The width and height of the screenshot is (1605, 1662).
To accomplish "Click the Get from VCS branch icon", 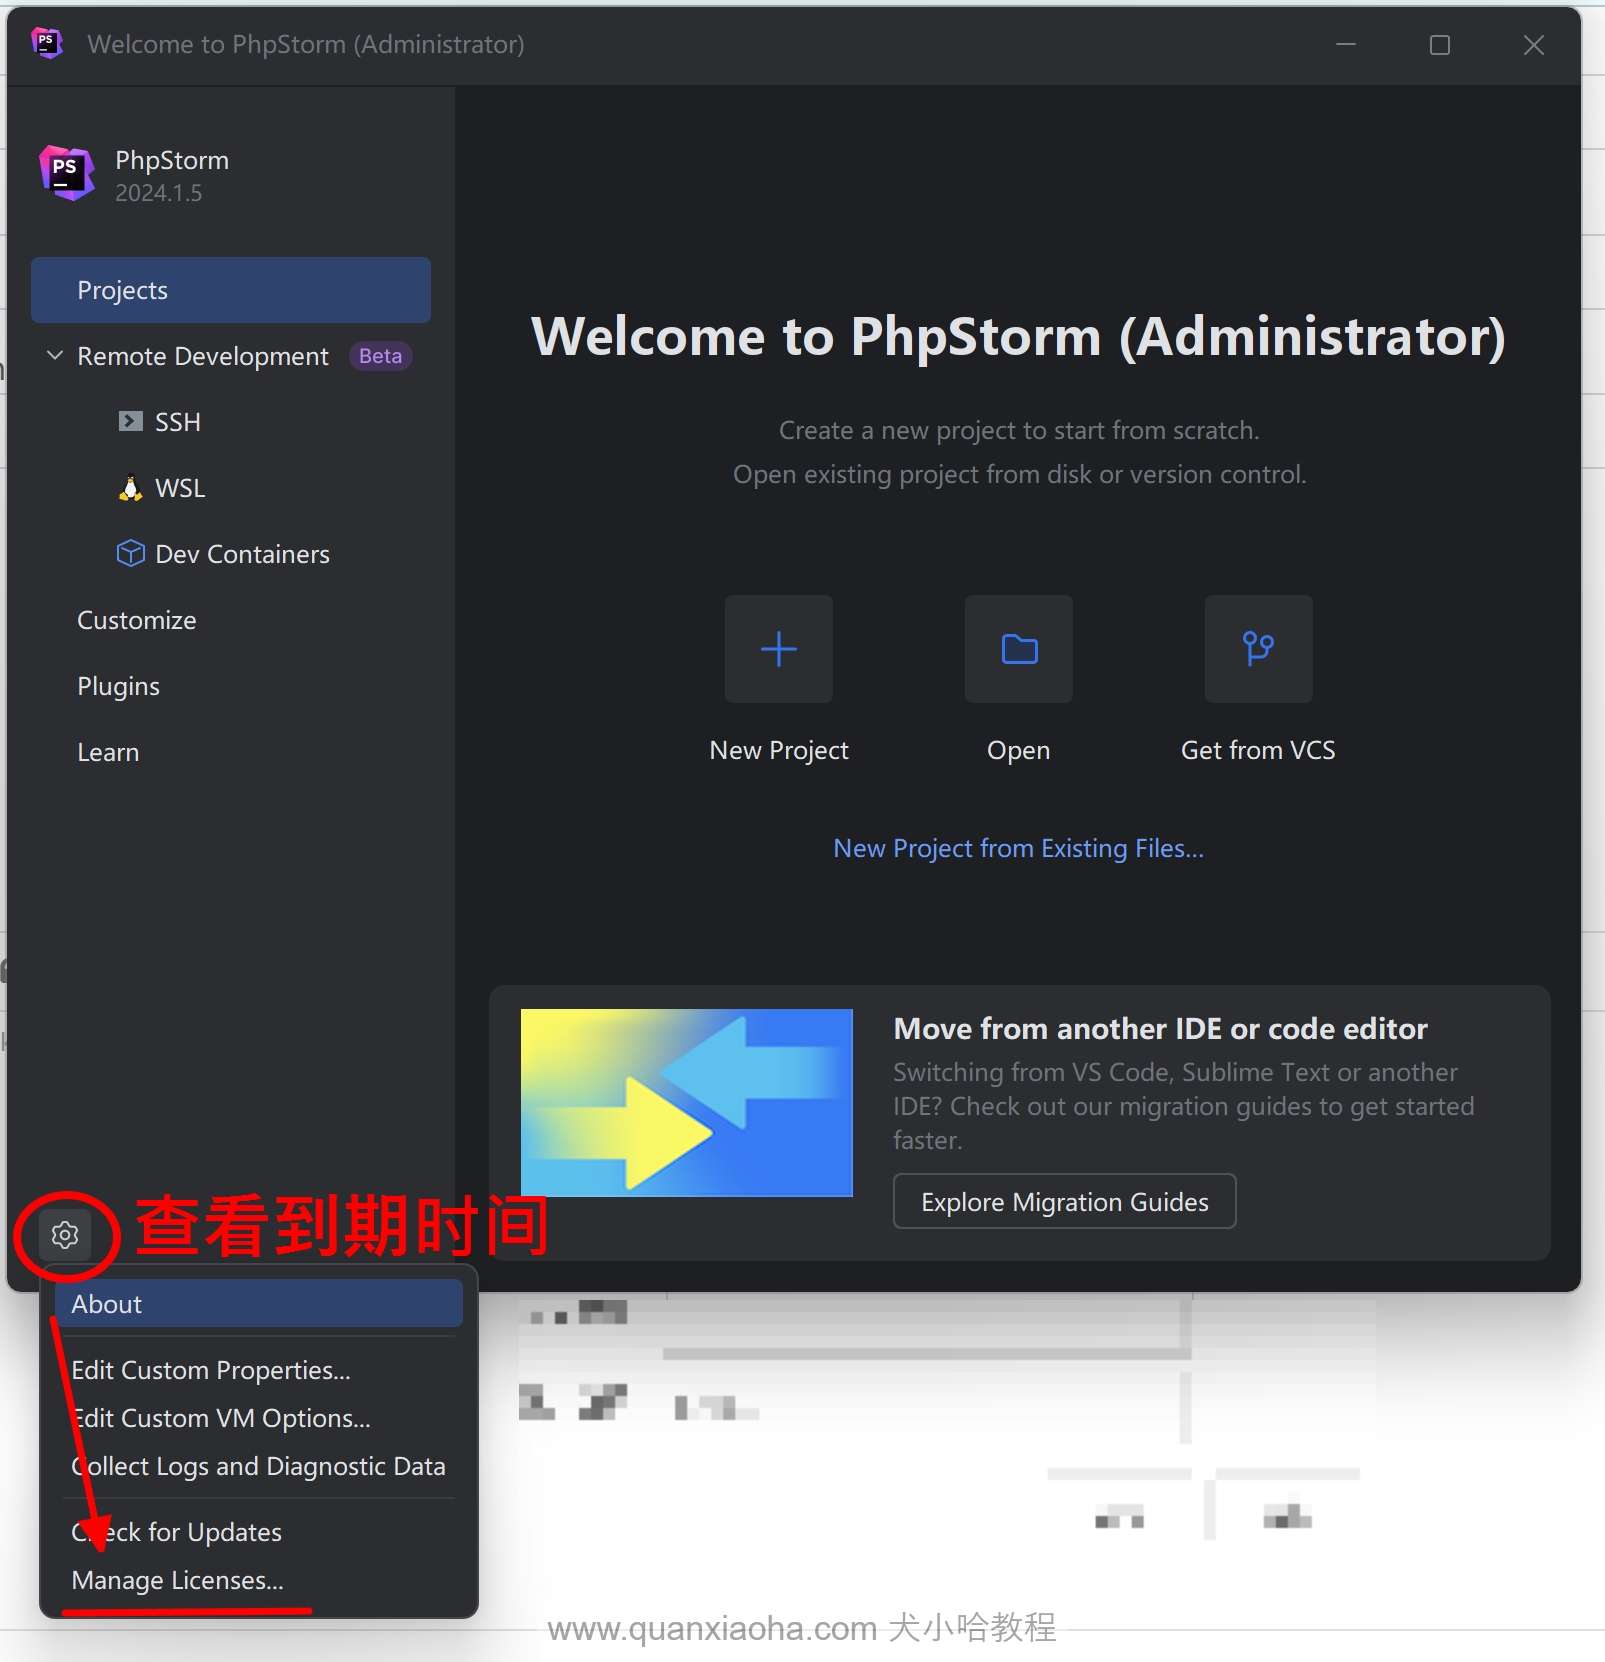I will [x=1258, y=649].
